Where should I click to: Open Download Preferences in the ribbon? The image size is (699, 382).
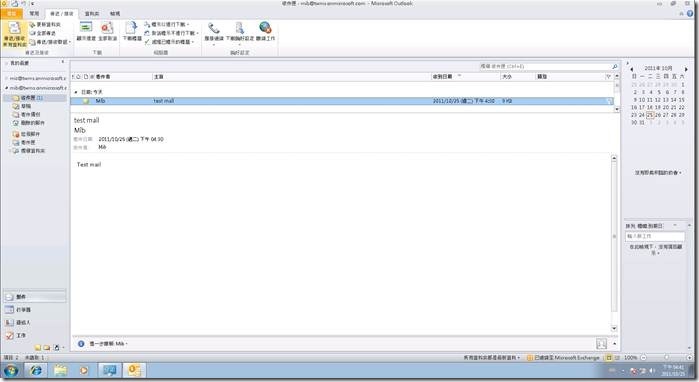(x=240, y=32)
